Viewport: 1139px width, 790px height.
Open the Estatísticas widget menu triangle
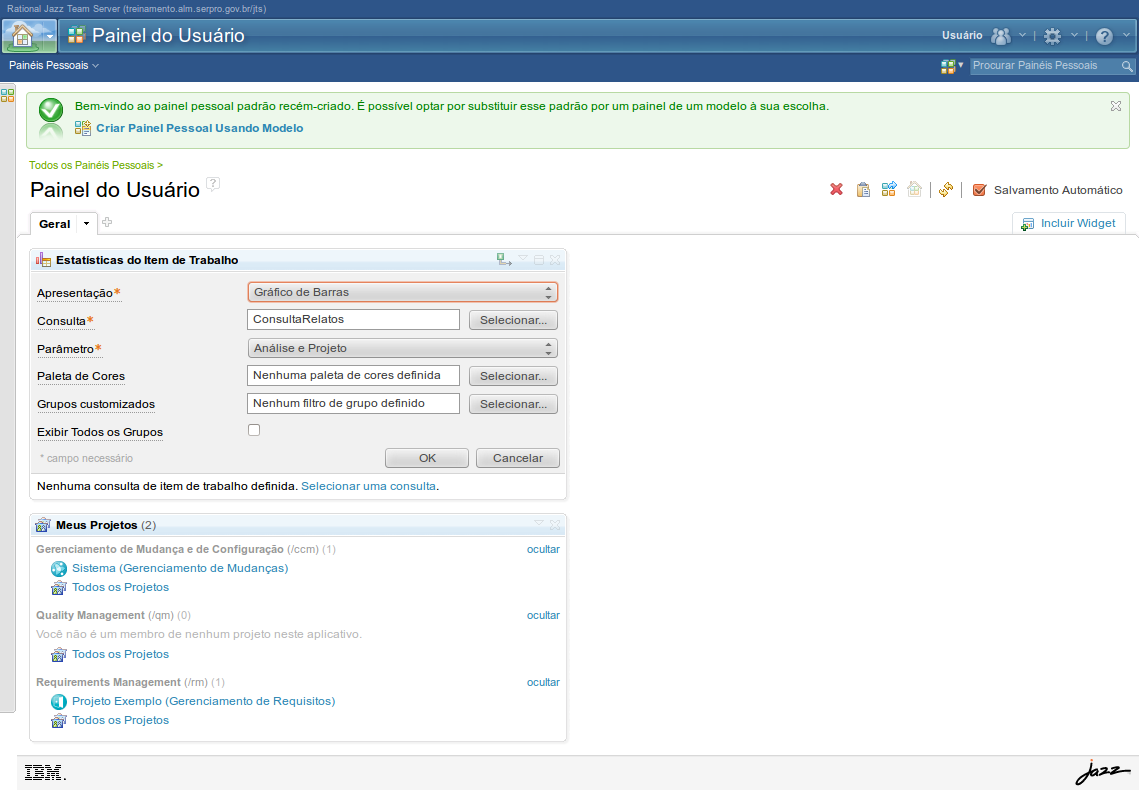(523, 258)
